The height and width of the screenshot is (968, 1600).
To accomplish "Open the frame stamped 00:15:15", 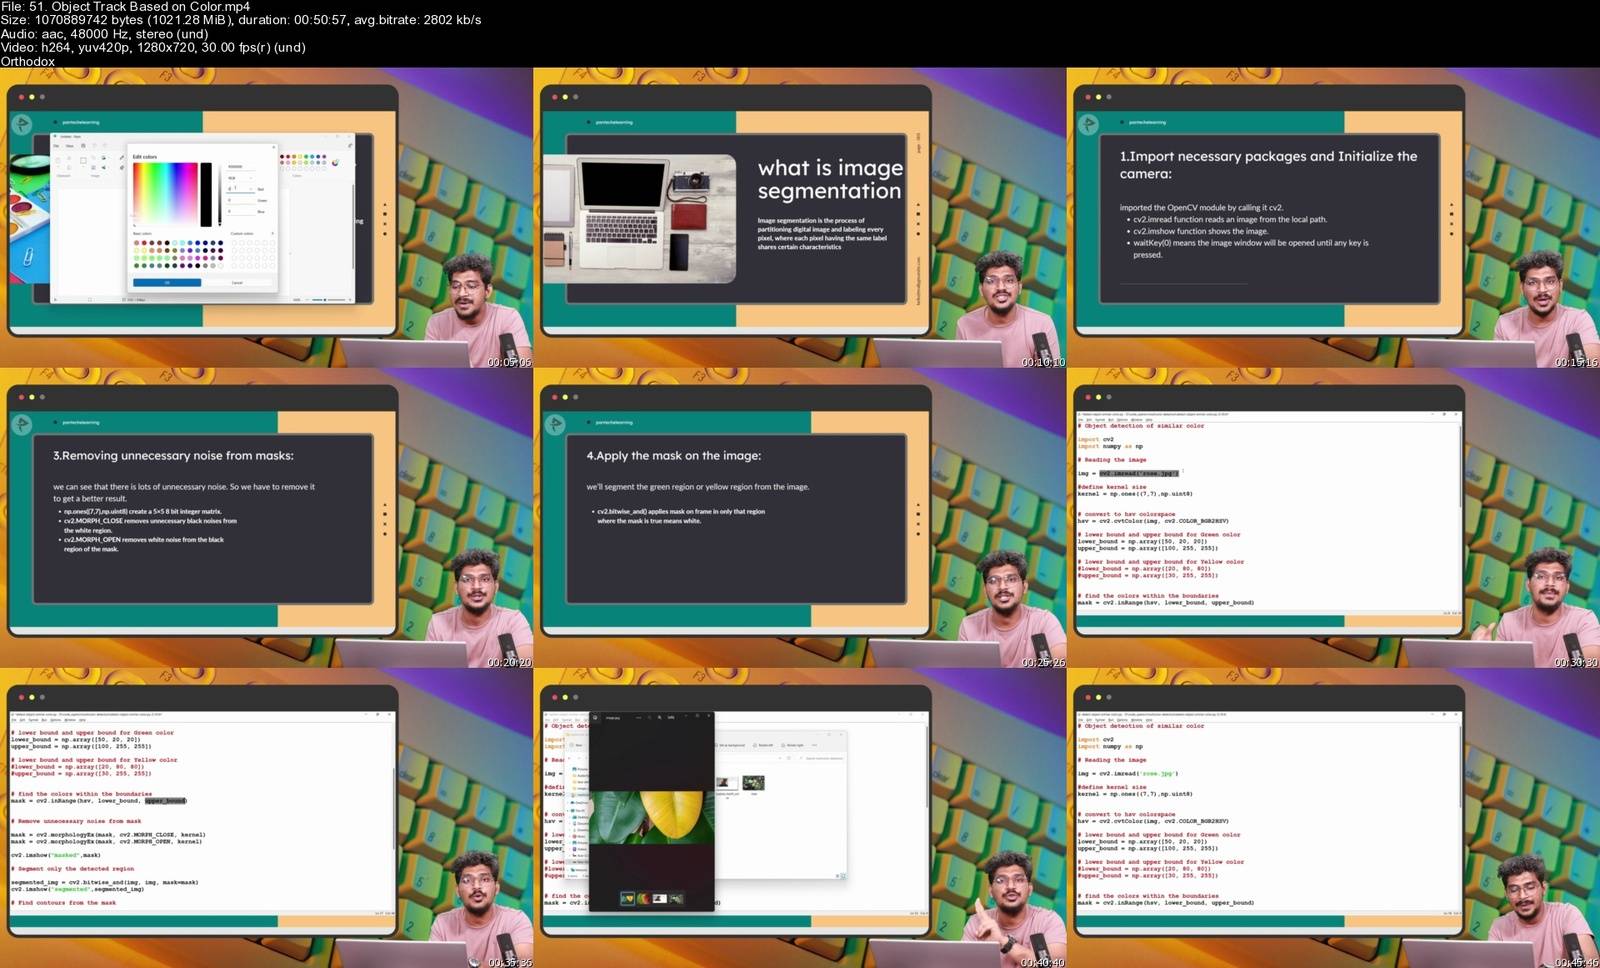I will click(x=1333, y=217).
